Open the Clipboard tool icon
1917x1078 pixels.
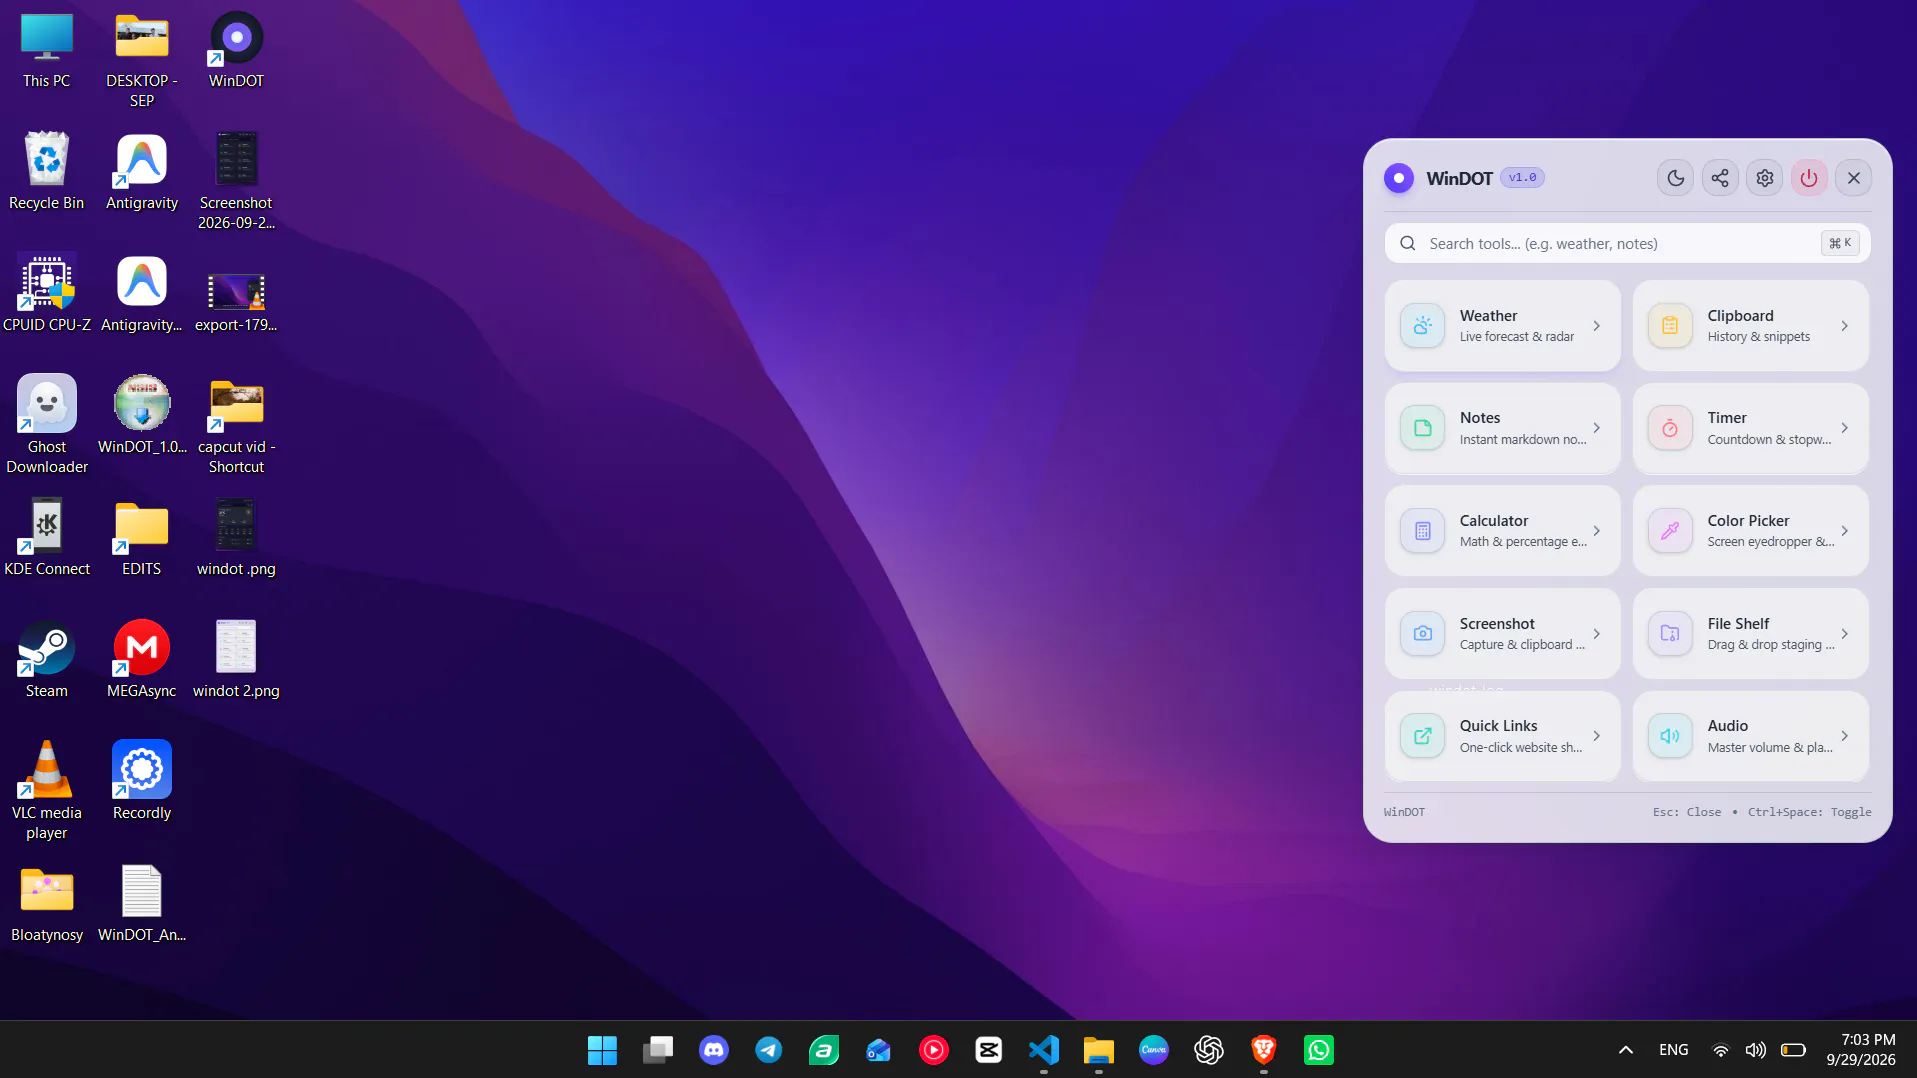[1670, 326]
